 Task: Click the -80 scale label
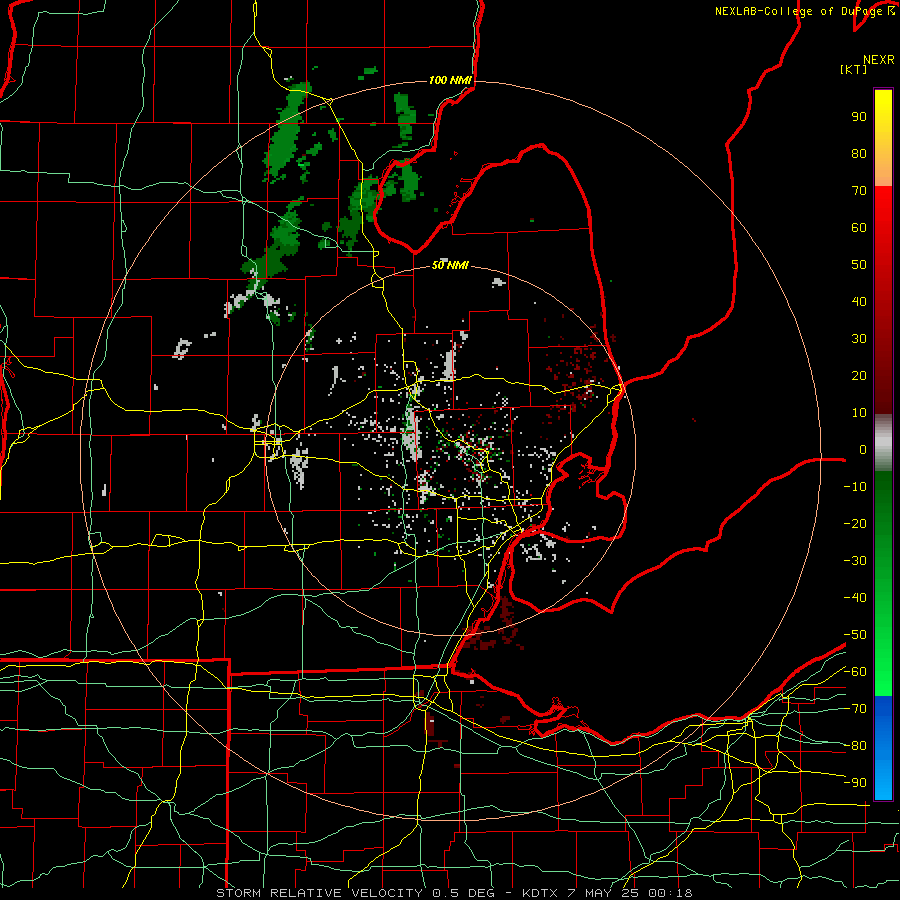[855, 746]
